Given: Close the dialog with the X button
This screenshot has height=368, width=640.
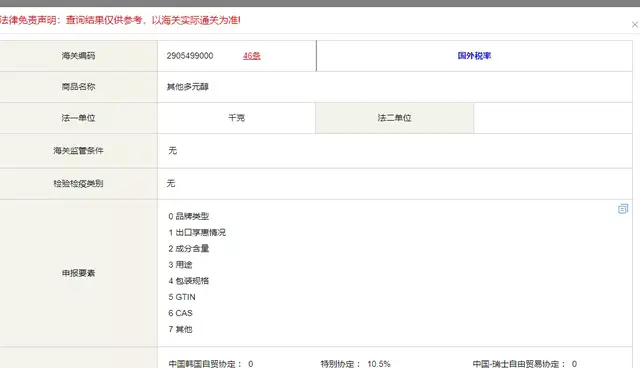Looking at the screenshot, I should coord(635,25).
